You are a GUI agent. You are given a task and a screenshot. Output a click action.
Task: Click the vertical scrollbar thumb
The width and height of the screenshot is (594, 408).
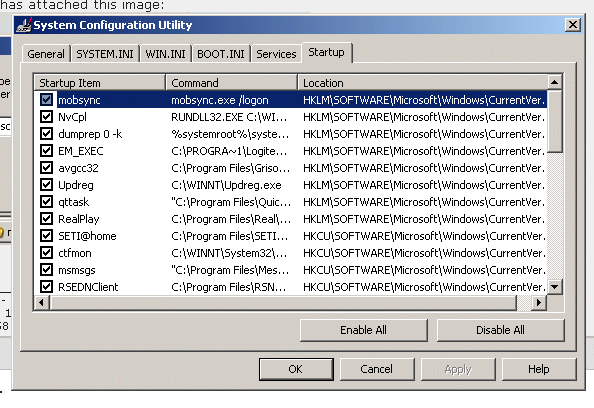coord(555,121)
